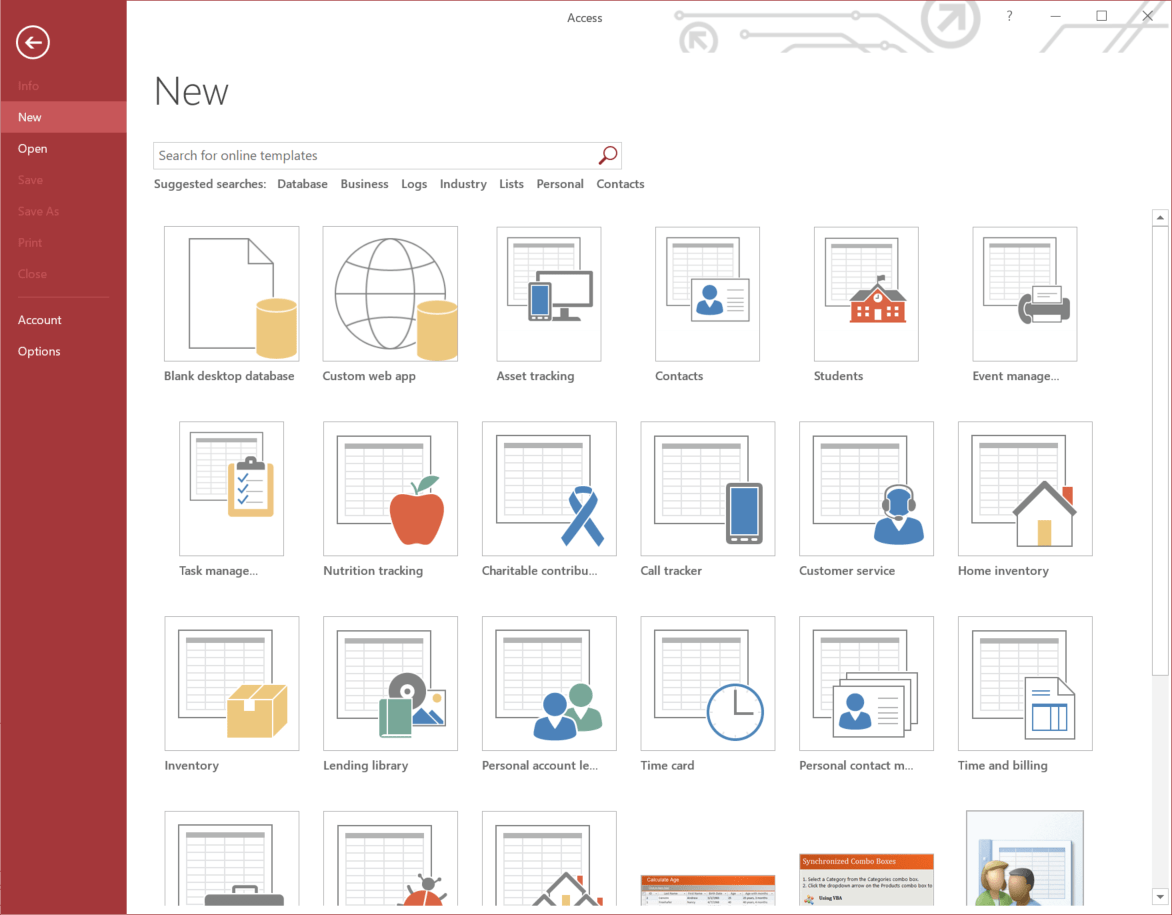
Task: Open the Time and billing template
Action: click(x=1026, y=683)
